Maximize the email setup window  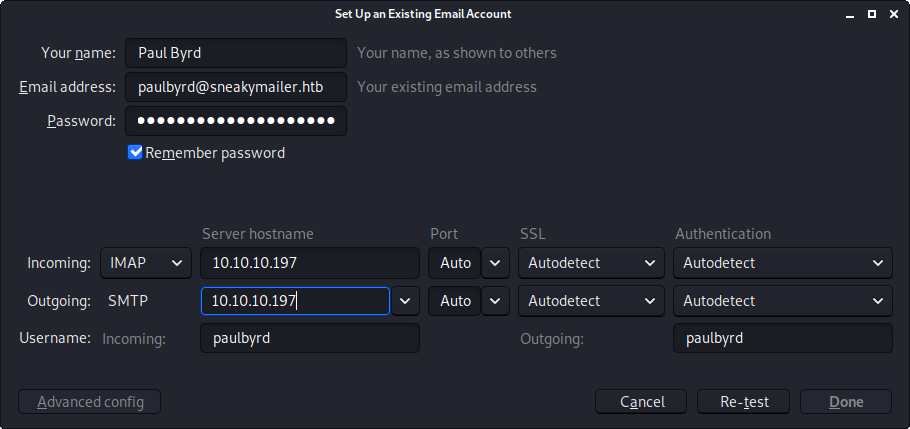tap(871, 14)
